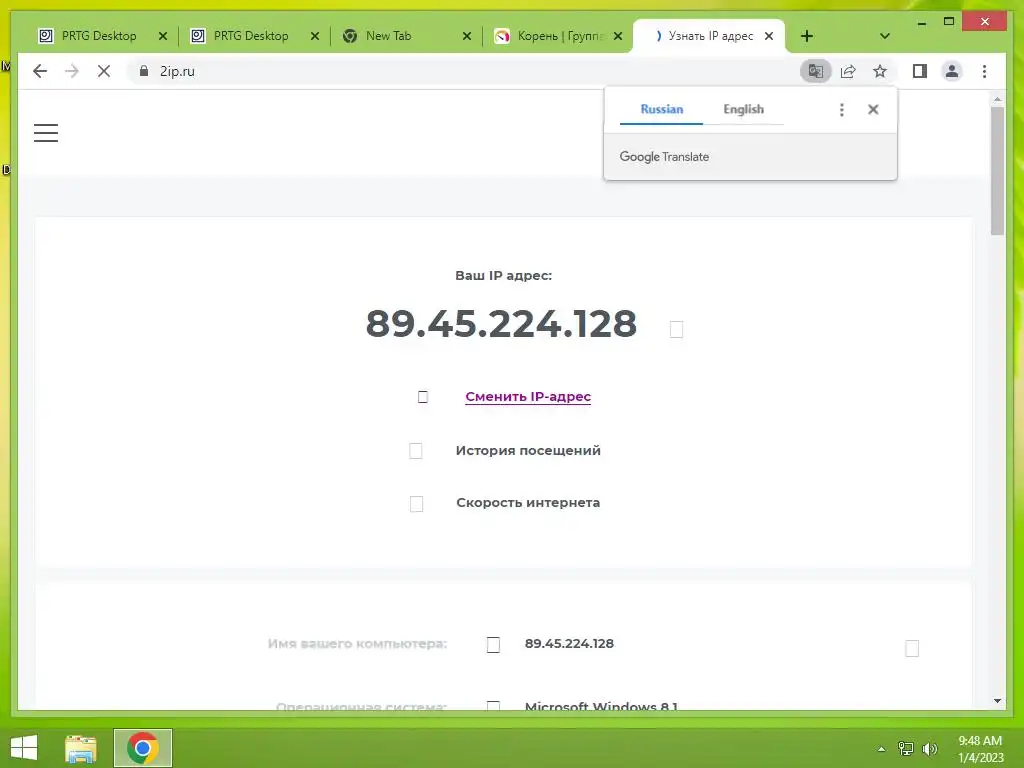Click the Ваш IP адрес label

pyautogui.click(x=504, y=276)
